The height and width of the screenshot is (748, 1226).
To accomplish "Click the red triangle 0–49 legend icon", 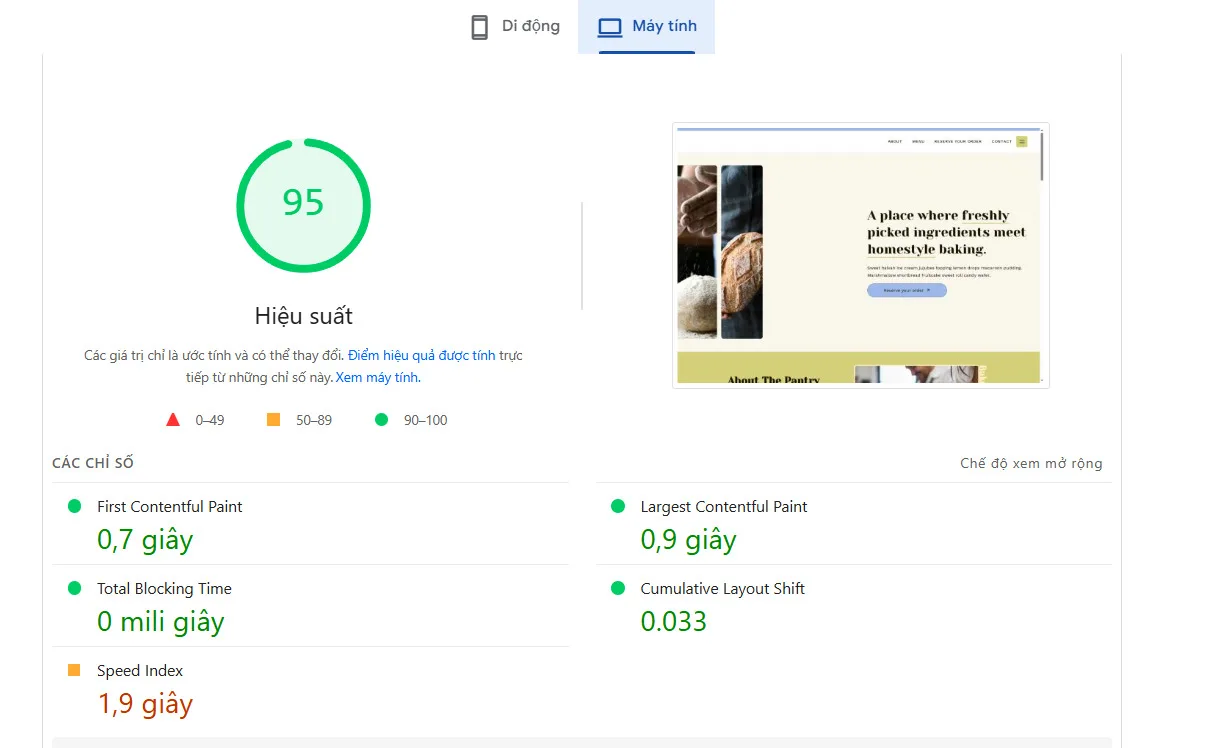I will (x=173, y=419).
